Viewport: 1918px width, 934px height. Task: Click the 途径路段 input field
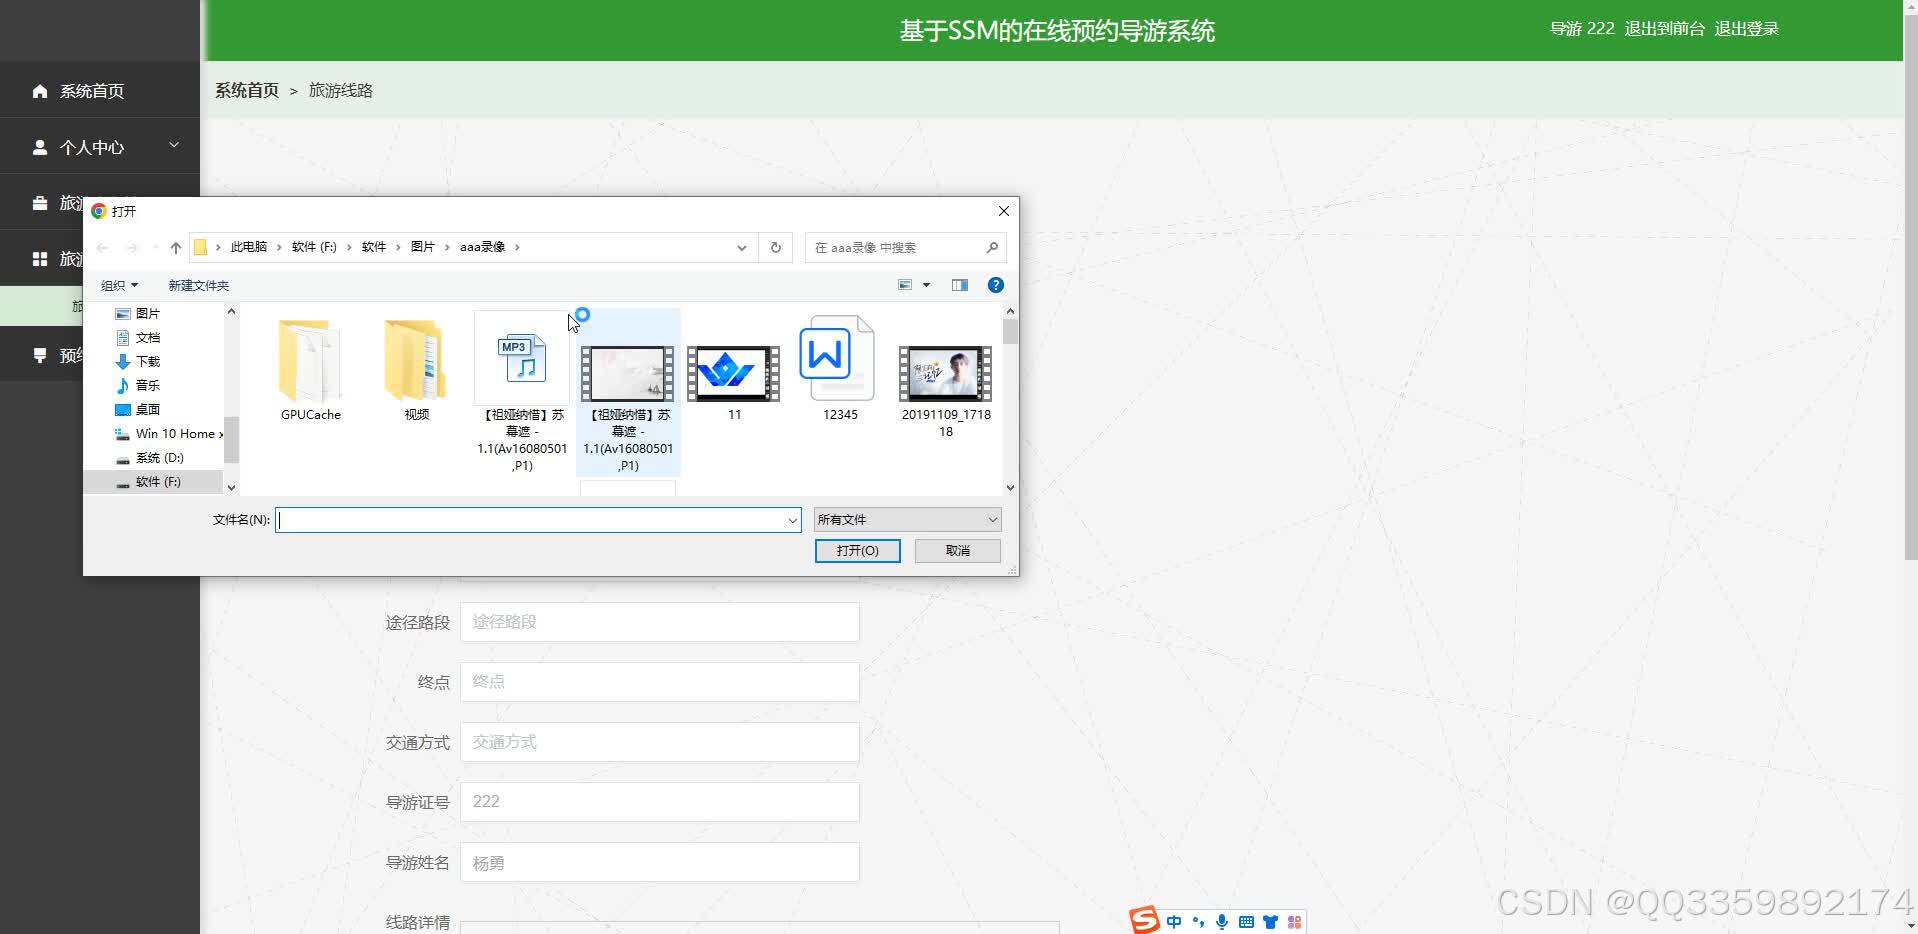point(659,622)
